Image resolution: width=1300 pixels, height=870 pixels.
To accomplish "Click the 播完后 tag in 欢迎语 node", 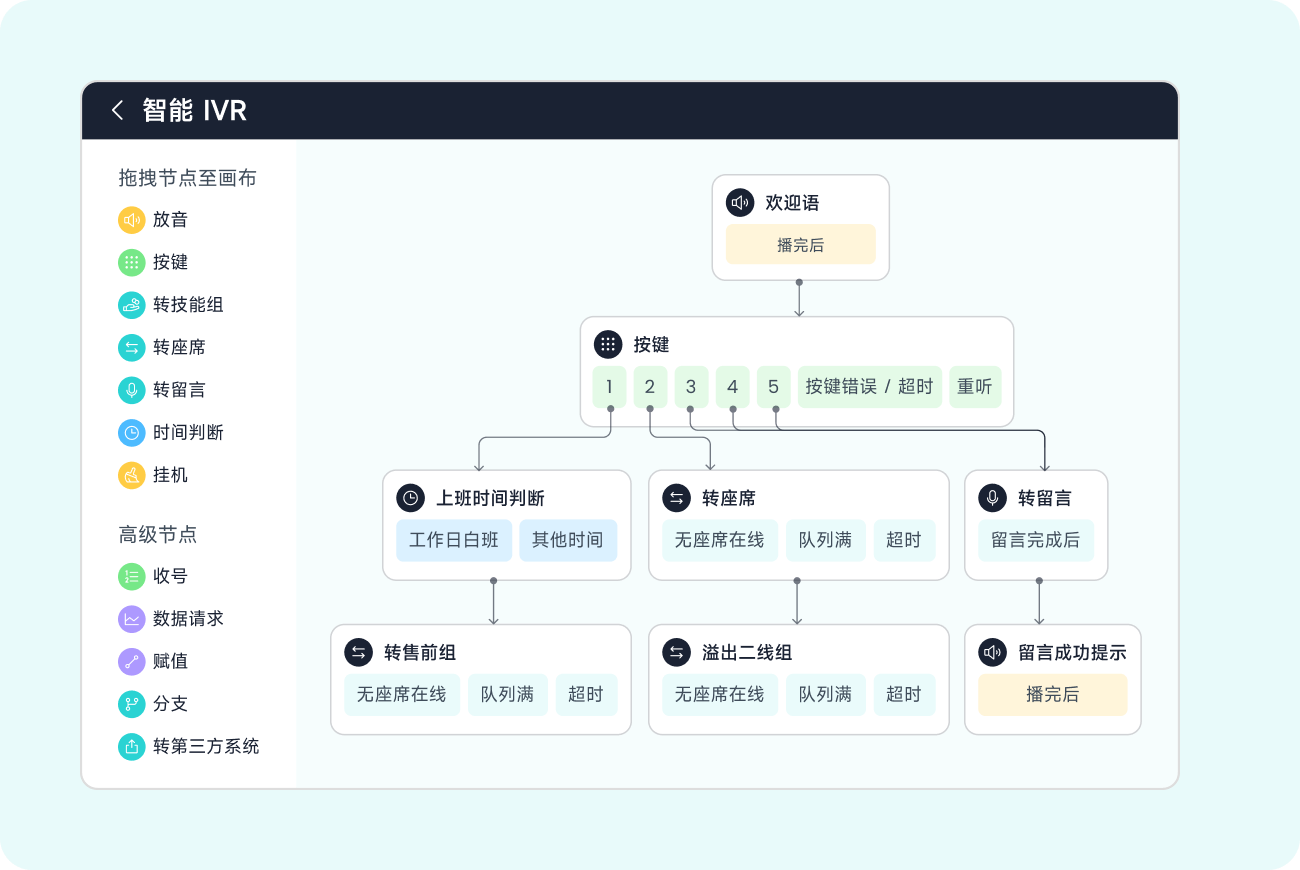I will (x=800, y=245).
